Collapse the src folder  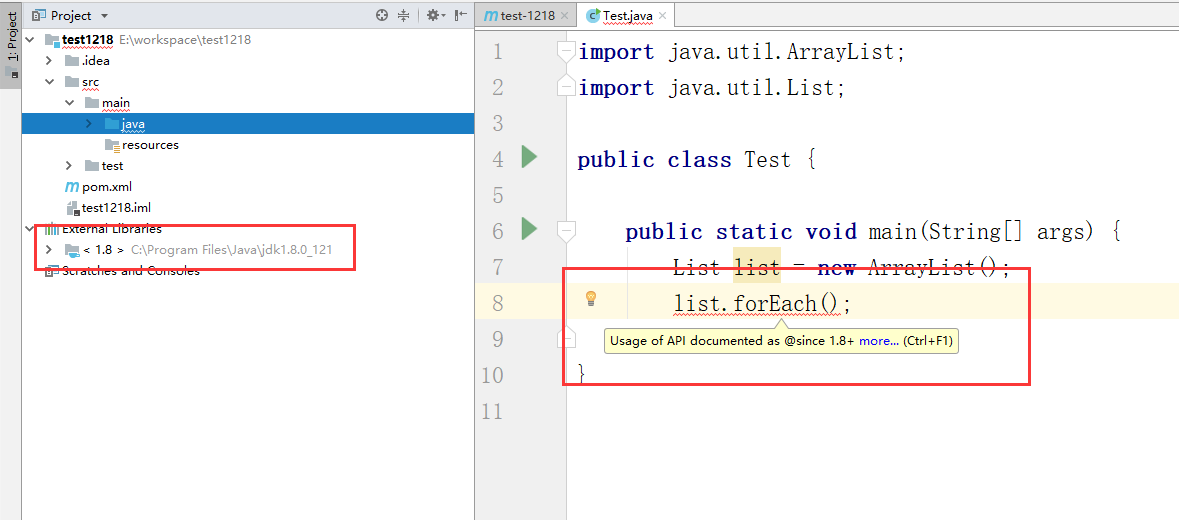[x=50, y=82]
